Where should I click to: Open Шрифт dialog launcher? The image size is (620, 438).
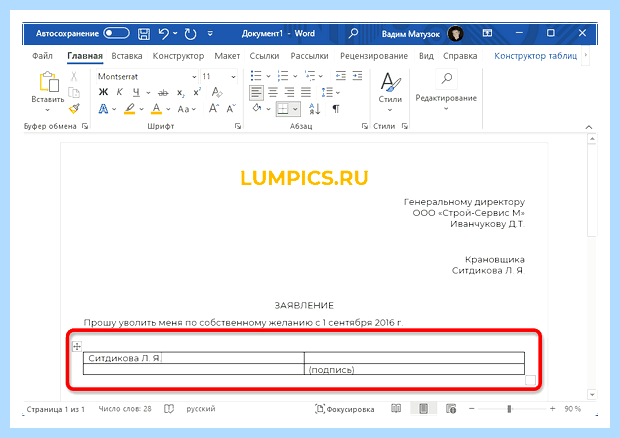tap(238, 126)
